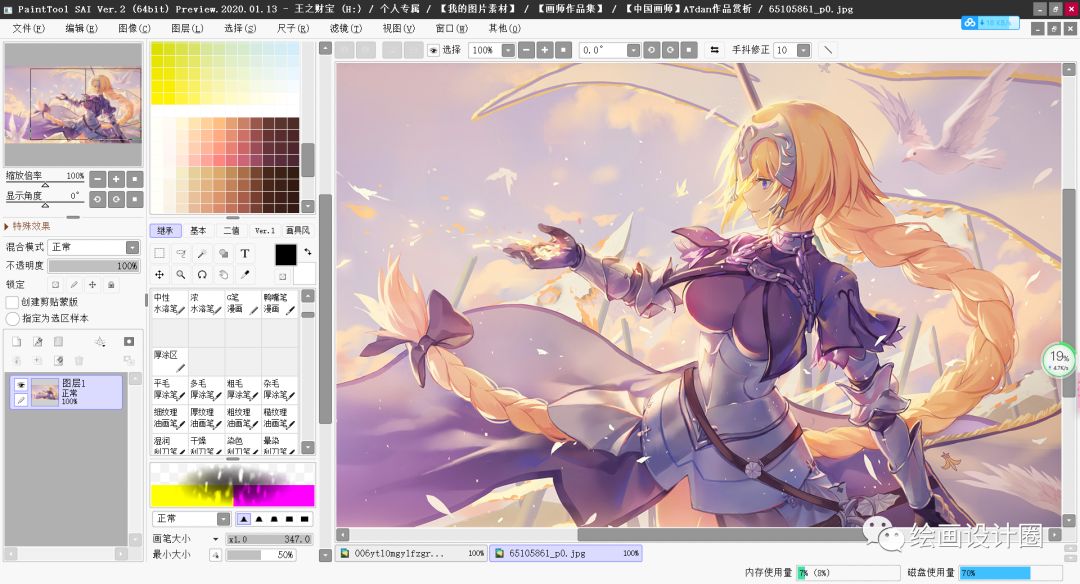
Task: Open the brush mode 正常 dropdown
Action: click(x=223, y=519)
